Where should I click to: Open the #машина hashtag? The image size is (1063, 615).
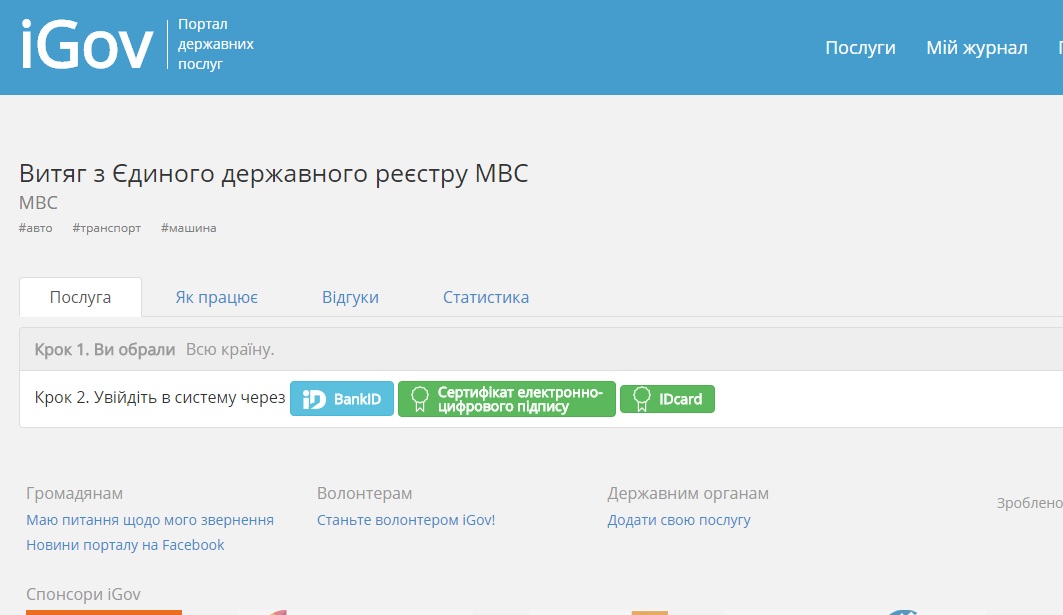click(x=188, y=228)
